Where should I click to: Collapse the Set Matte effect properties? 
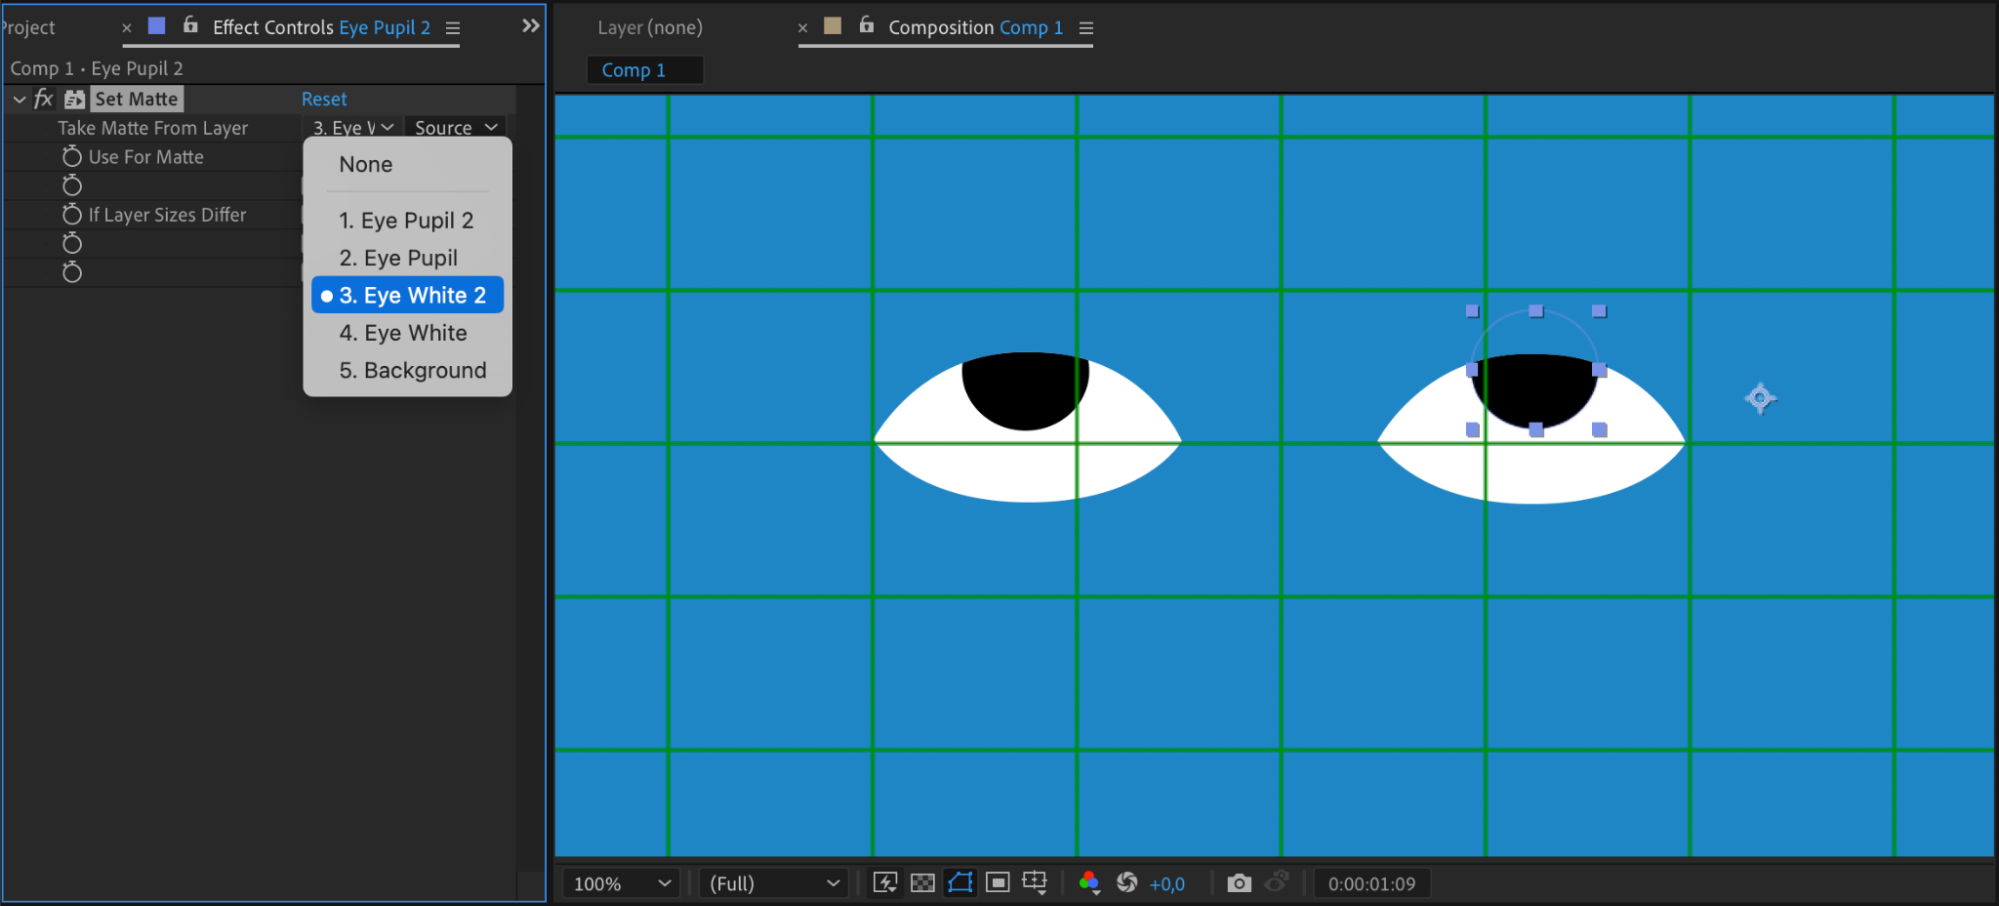pos(19,99)
